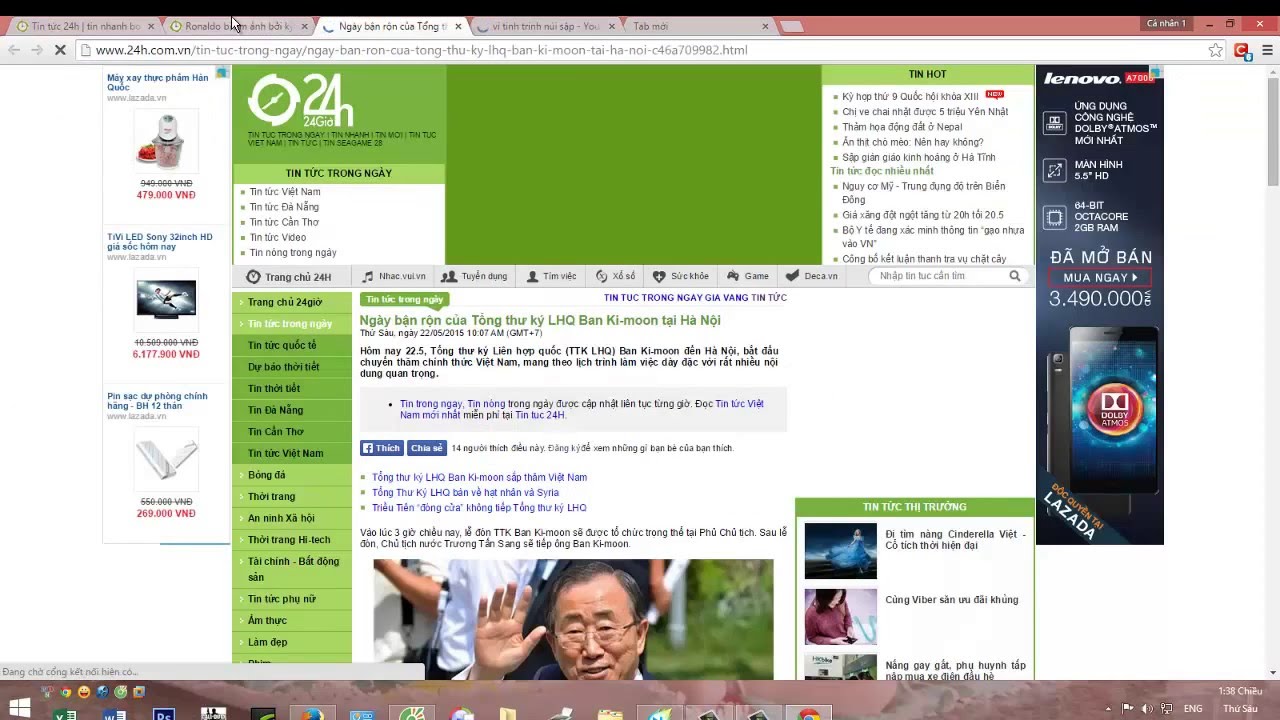
Task: Open 'Thảm họa động đất ở Nepal' link
Action: 902,127
